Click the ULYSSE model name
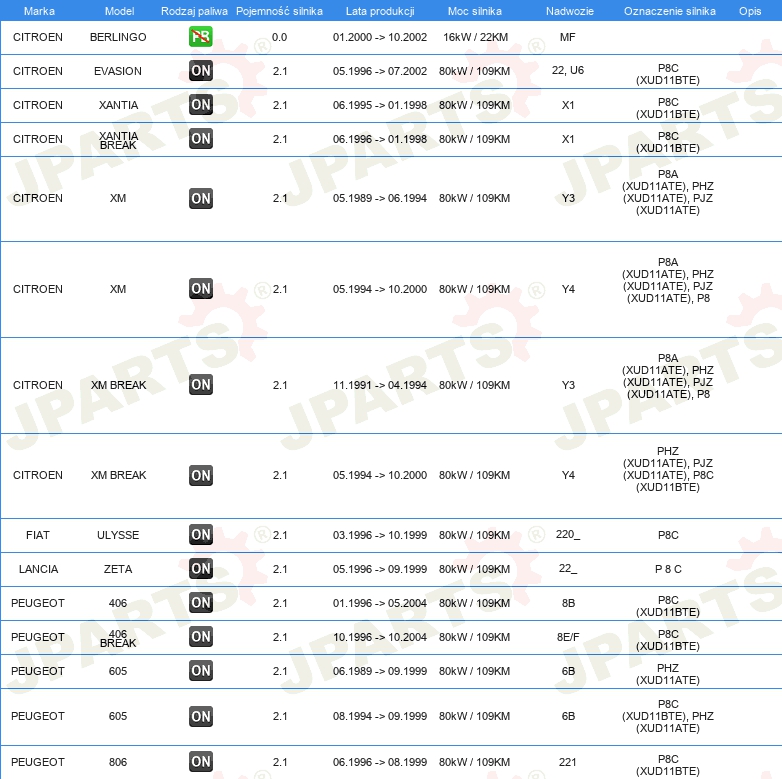This screenshot has height=779, width=782. 118,535
